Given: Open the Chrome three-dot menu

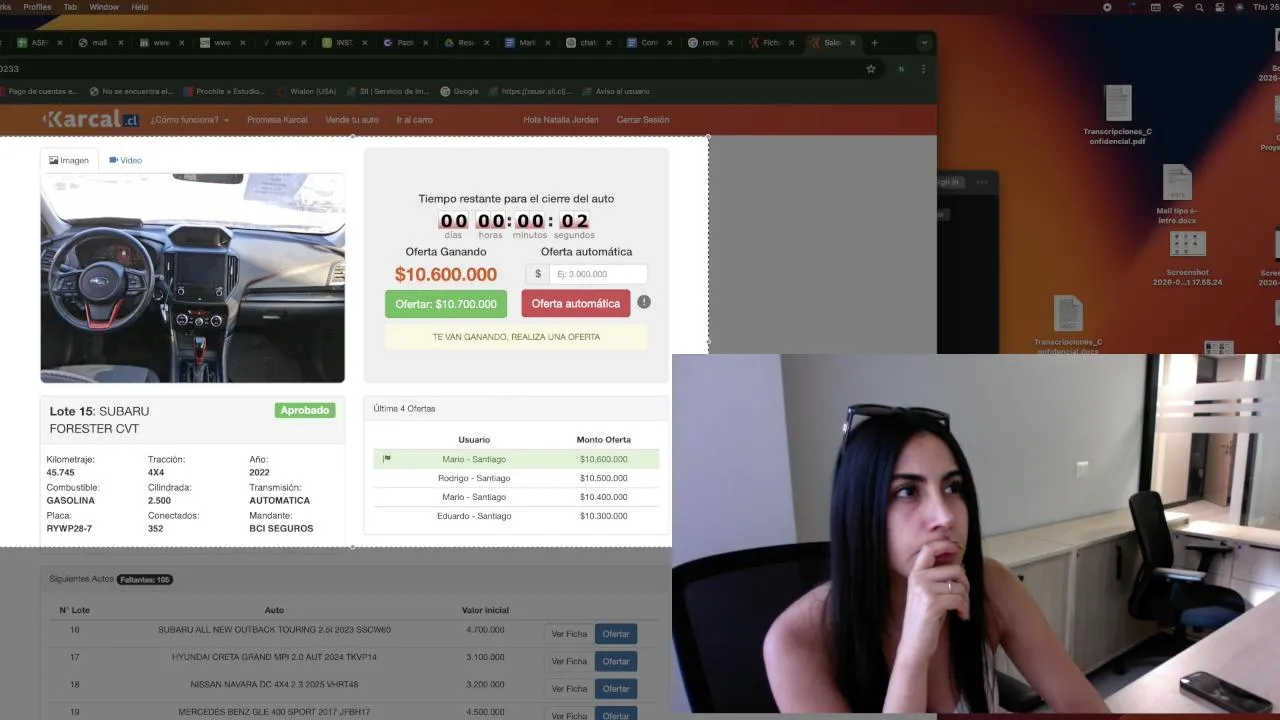Looking at the screenshot, I should (x=923, y=69).
